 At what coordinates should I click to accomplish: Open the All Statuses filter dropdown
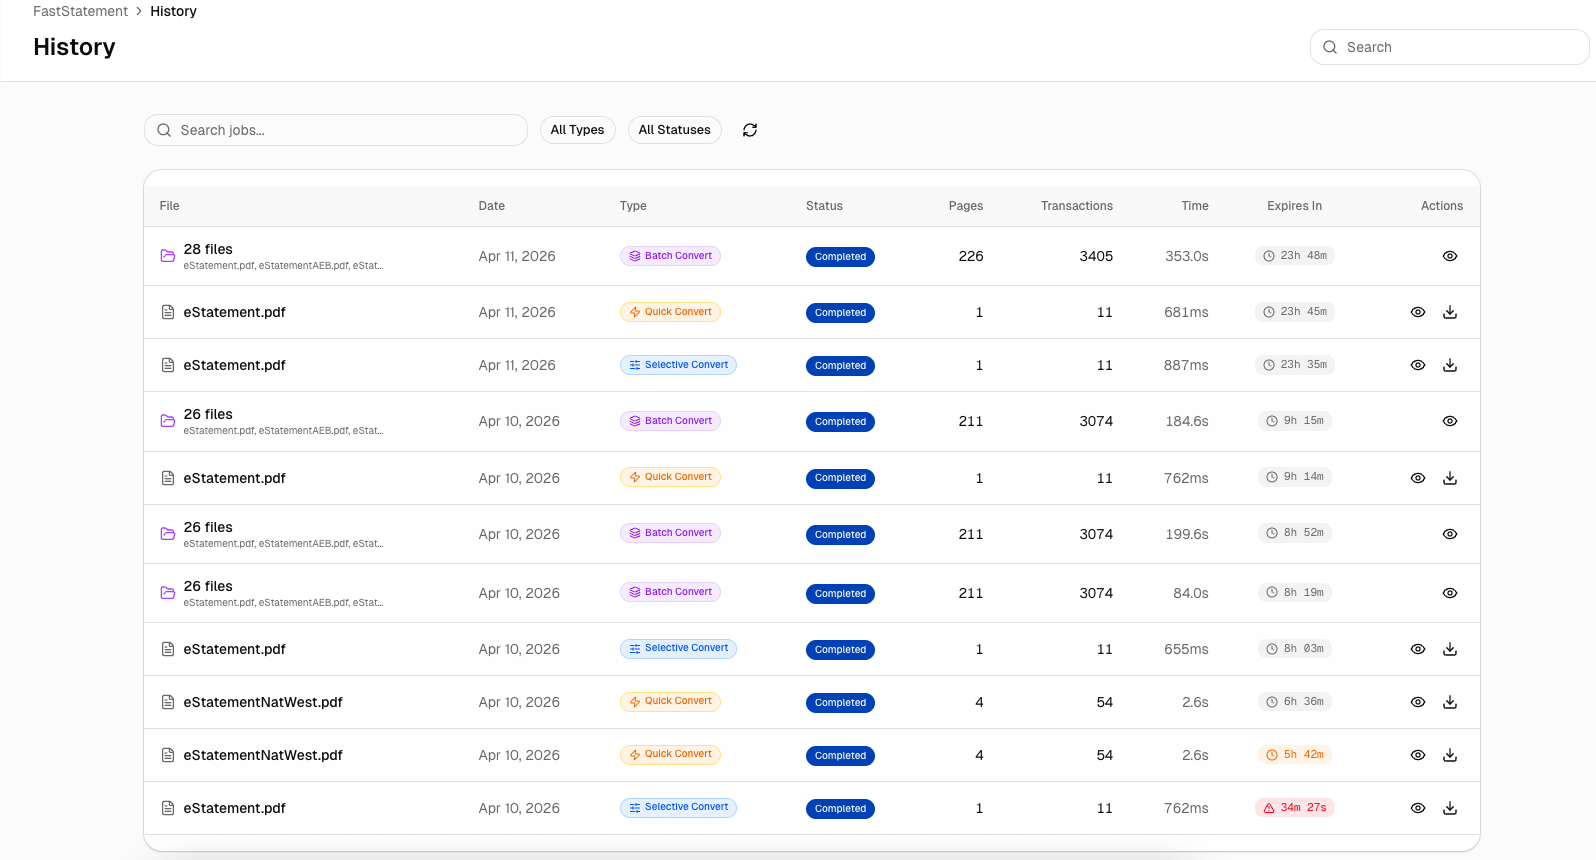674,130
